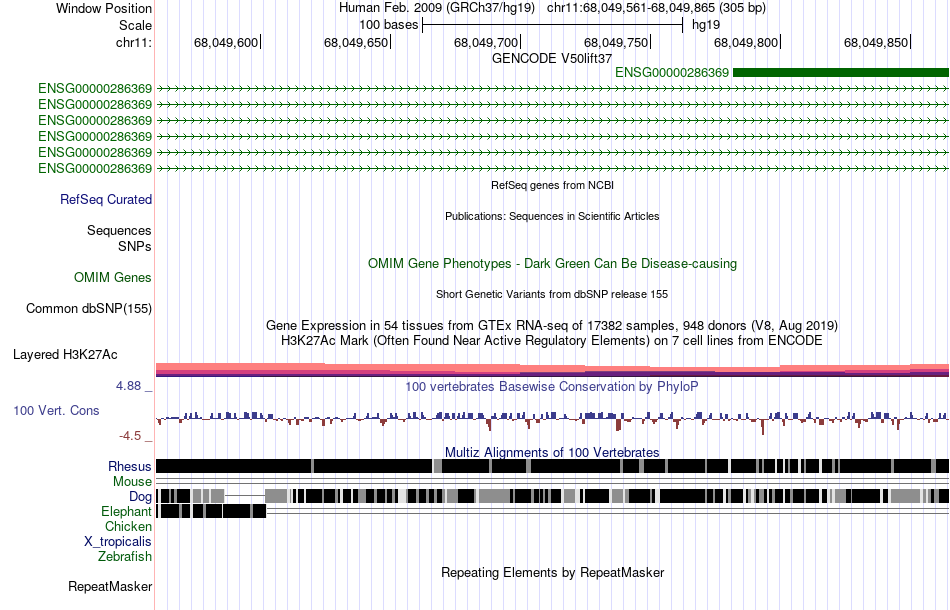This screenshot has width=950, height=610.
Task: Open the RefSeq genes from NCBI title
Action: (x=552, y=185)
